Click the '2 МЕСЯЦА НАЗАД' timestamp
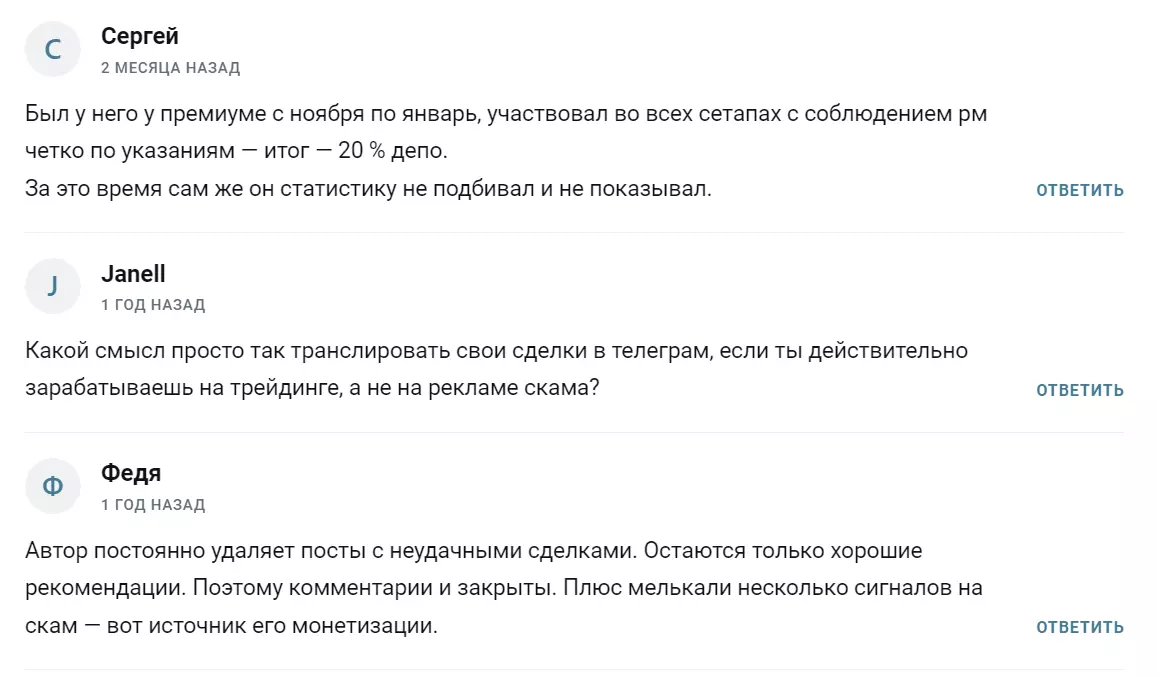This screenshot has width=1159, height=677. (171, 68)
